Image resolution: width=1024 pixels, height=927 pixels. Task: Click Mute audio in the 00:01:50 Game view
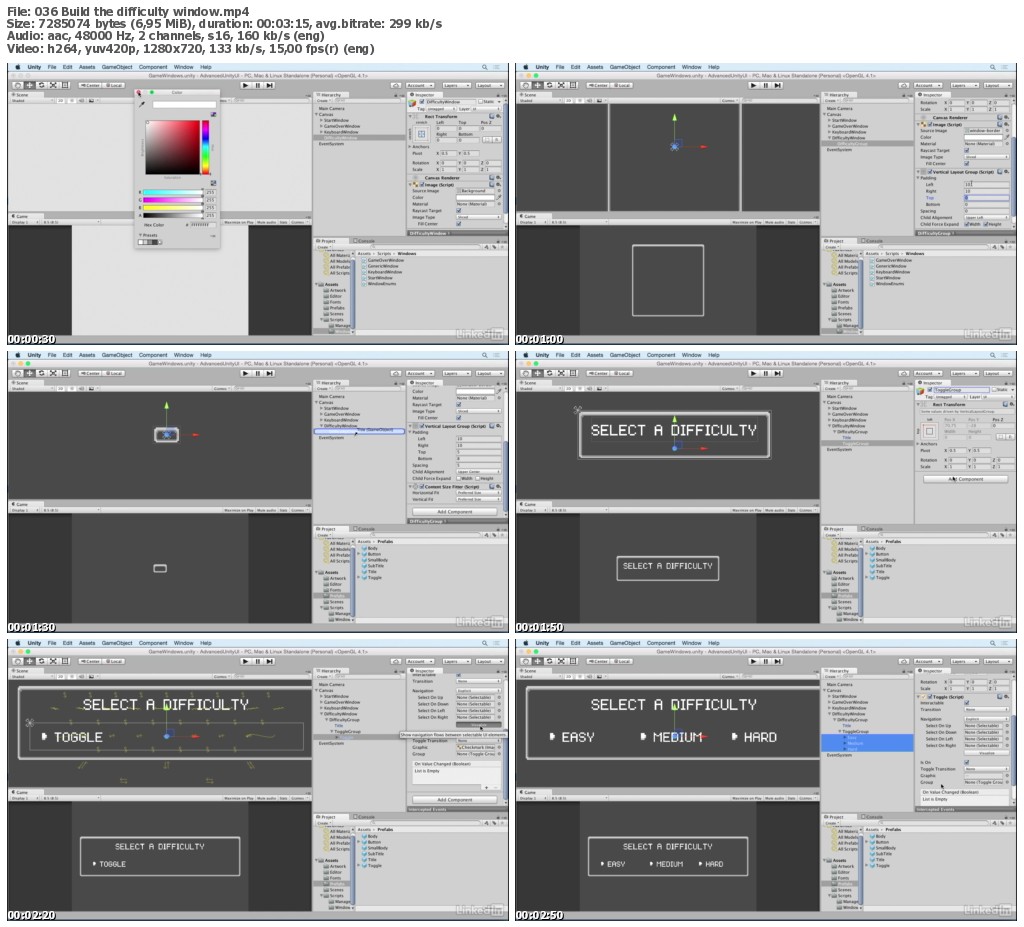pos(776,510)
